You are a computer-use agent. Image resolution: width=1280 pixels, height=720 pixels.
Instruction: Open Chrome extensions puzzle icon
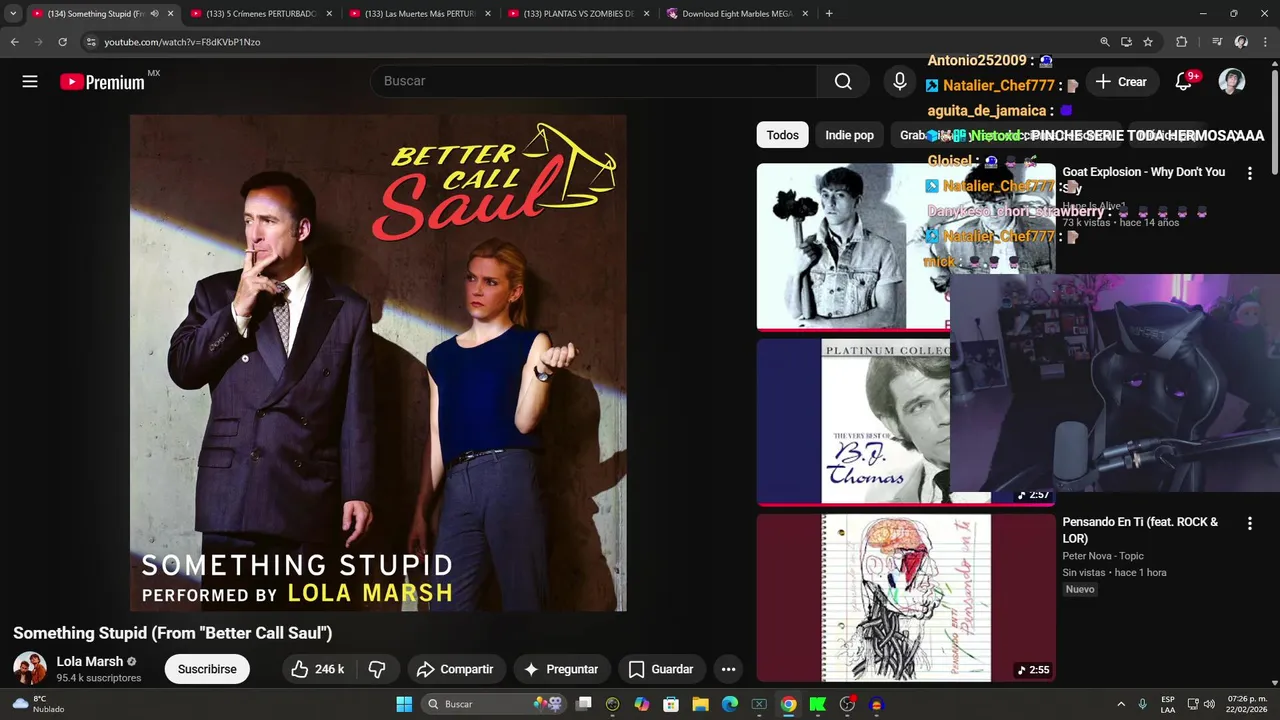[1181, 42]
